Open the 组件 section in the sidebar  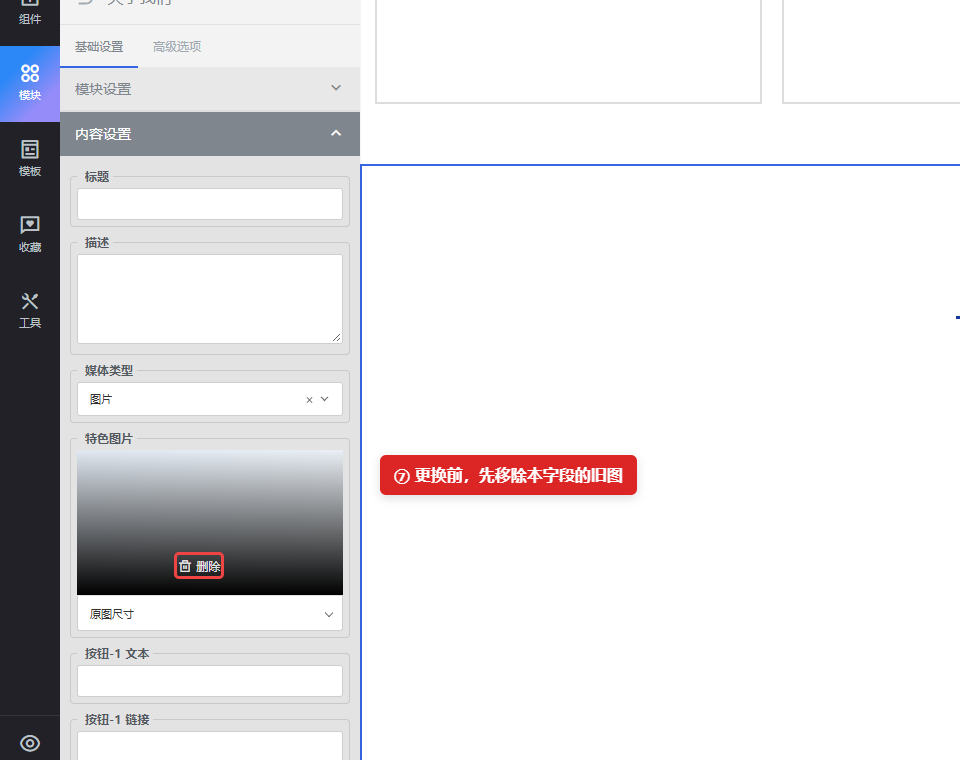[29, 12]
